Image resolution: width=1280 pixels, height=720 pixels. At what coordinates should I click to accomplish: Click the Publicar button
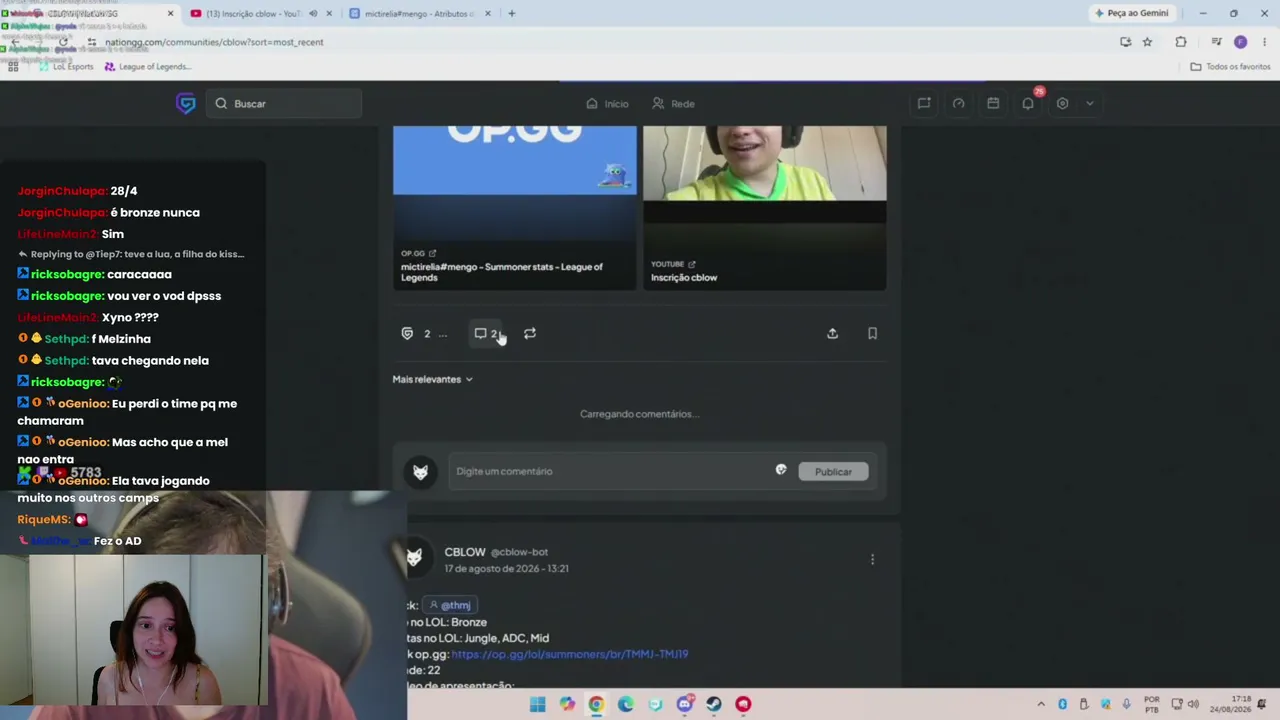point(833,471)
